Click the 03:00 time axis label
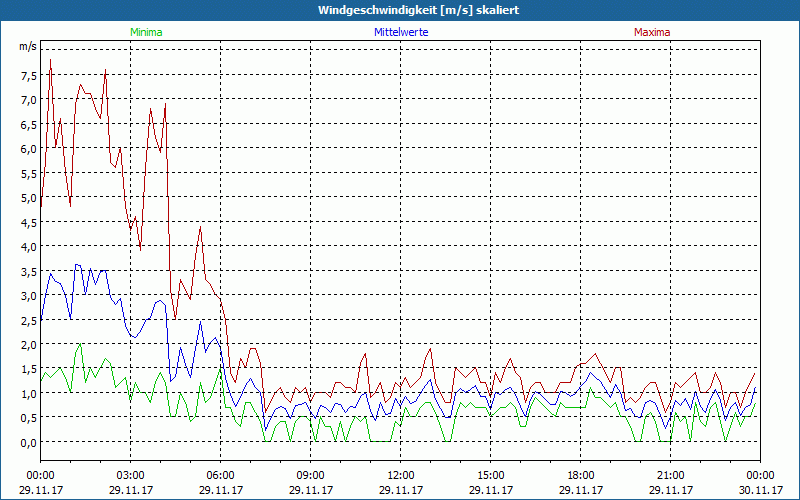The height and width of the screenshot is (500, 800). (x=131, y=476)
